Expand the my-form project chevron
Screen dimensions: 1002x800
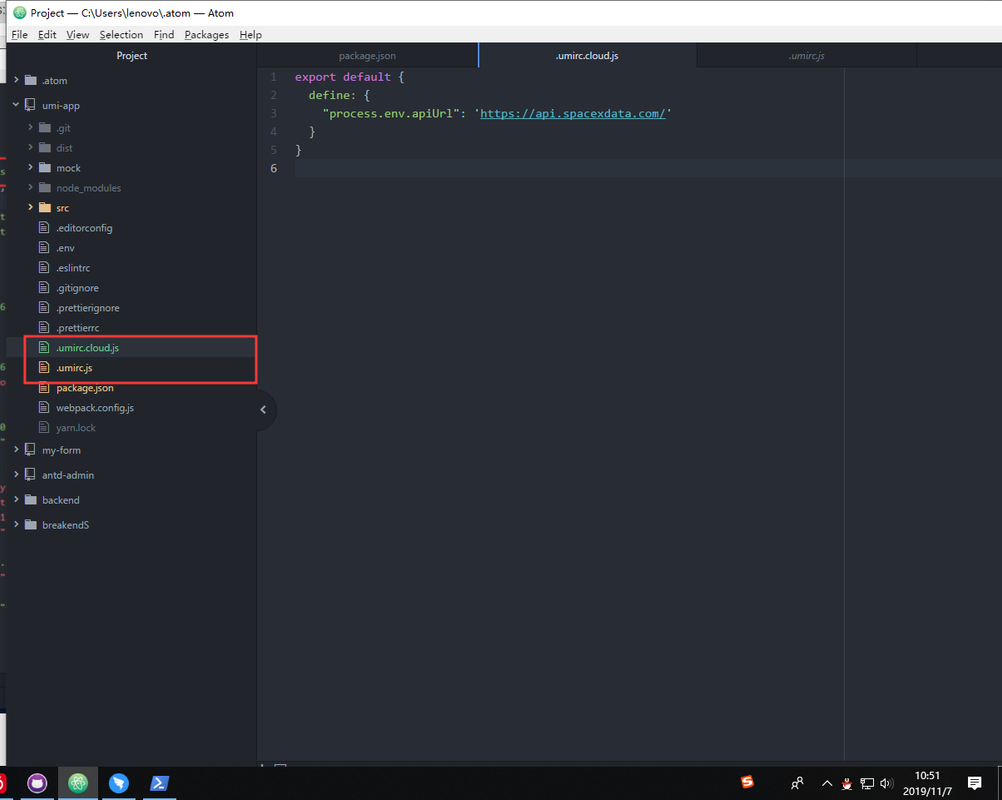pyautogui.click(x=16, y=449)
